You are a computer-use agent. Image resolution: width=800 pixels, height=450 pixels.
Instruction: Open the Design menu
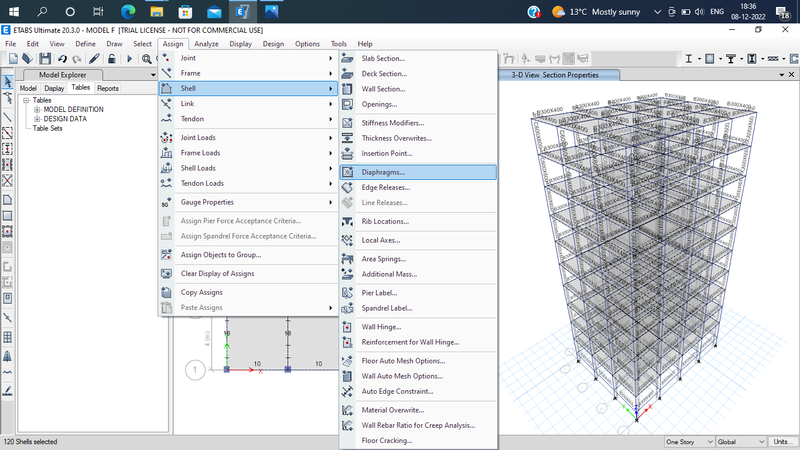pyautogui.click(x=273, y=44)
